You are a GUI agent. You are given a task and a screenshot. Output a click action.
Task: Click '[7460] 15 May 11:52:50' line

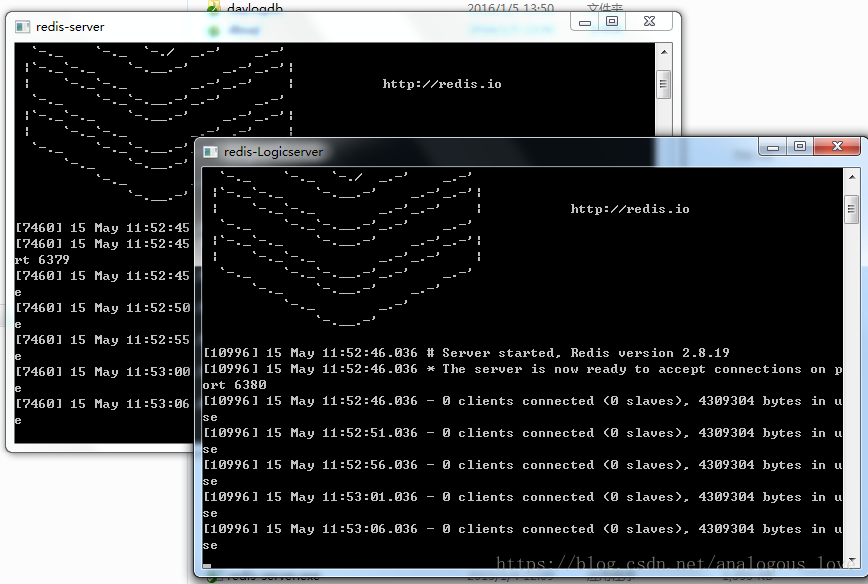click(x=103, y=308)
